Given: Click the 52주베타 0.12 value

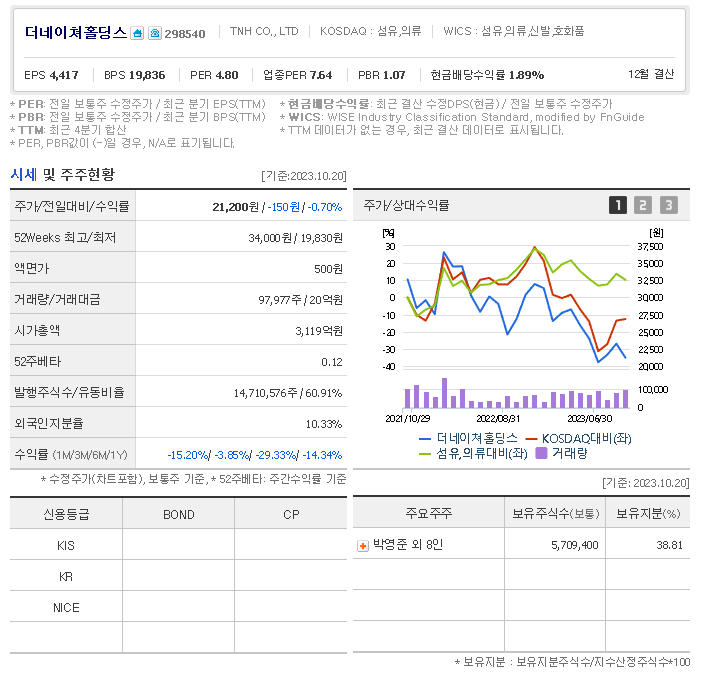Looking at the screenshot, I should pyautogui.click(x=332, y=362).
